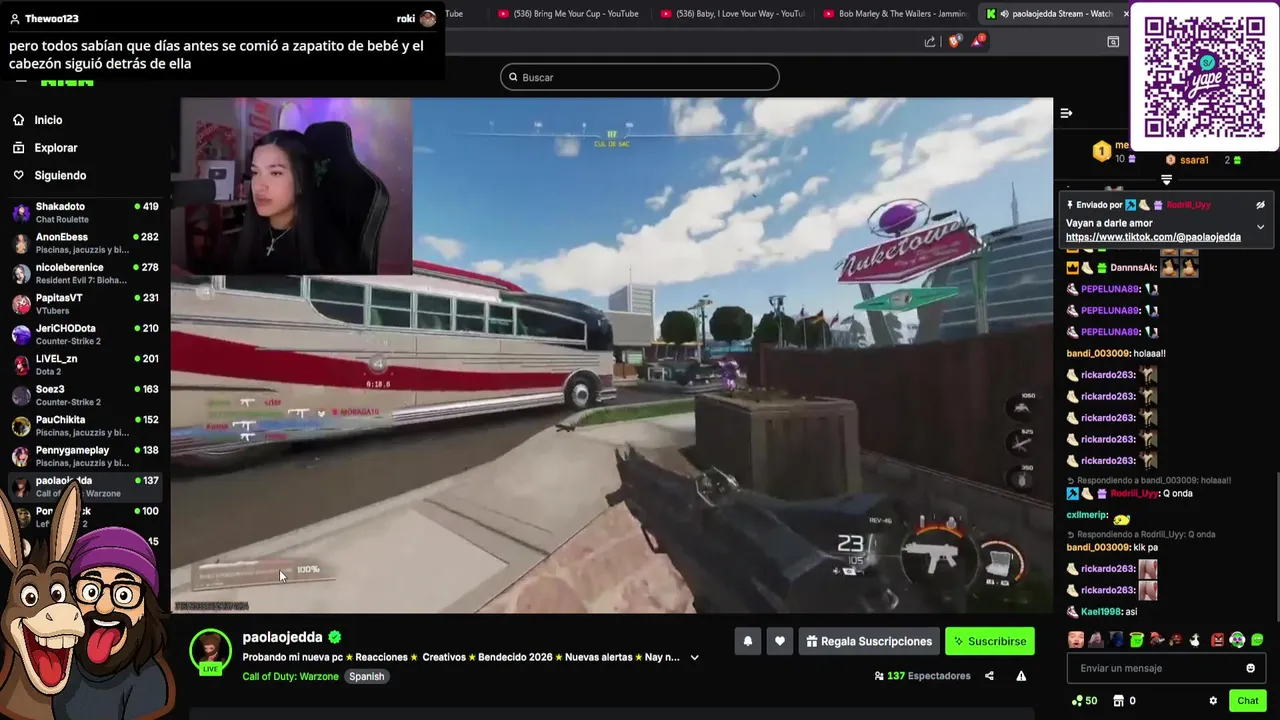Click username Kael1998 in chat
Image resolution: width=1280 pixels, height=720 pixels.
tap(1102, 612)
